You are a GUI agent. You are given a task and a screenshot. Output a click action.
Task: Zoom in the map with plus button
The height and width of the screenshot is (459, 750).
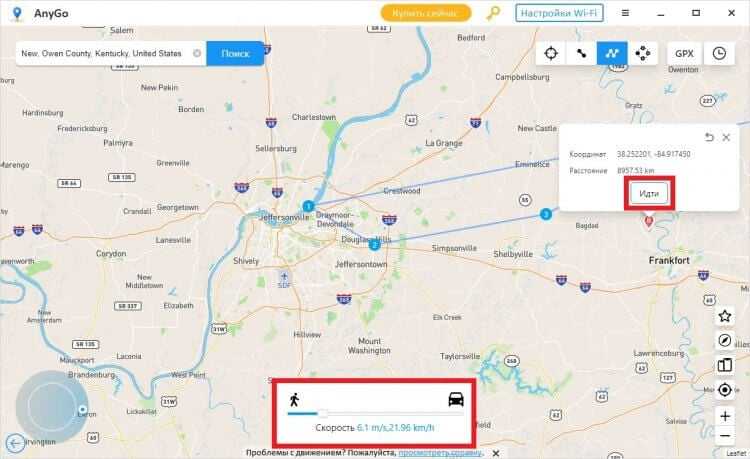click(725, 416)
